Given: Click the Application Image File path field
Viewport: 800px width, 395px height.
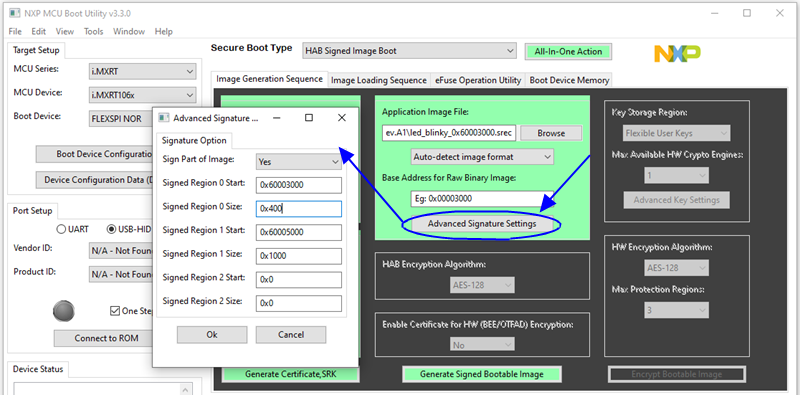Looking at the screenshot, I should pos(449,133).
